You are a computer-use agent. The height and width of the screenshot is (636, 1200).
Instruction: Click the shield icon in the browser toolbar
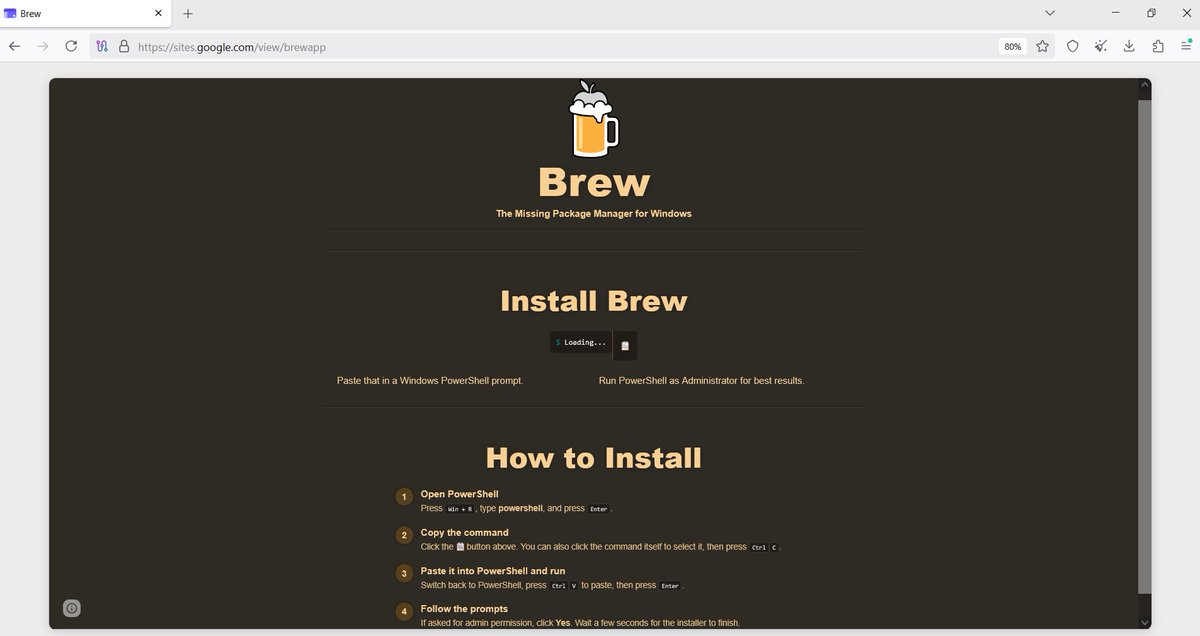1072,46
